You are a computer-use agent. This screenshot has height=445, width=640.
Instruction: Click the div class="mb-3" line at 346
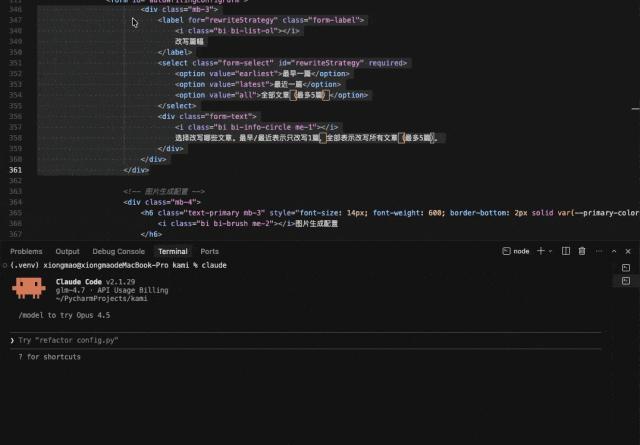(179, 9)
